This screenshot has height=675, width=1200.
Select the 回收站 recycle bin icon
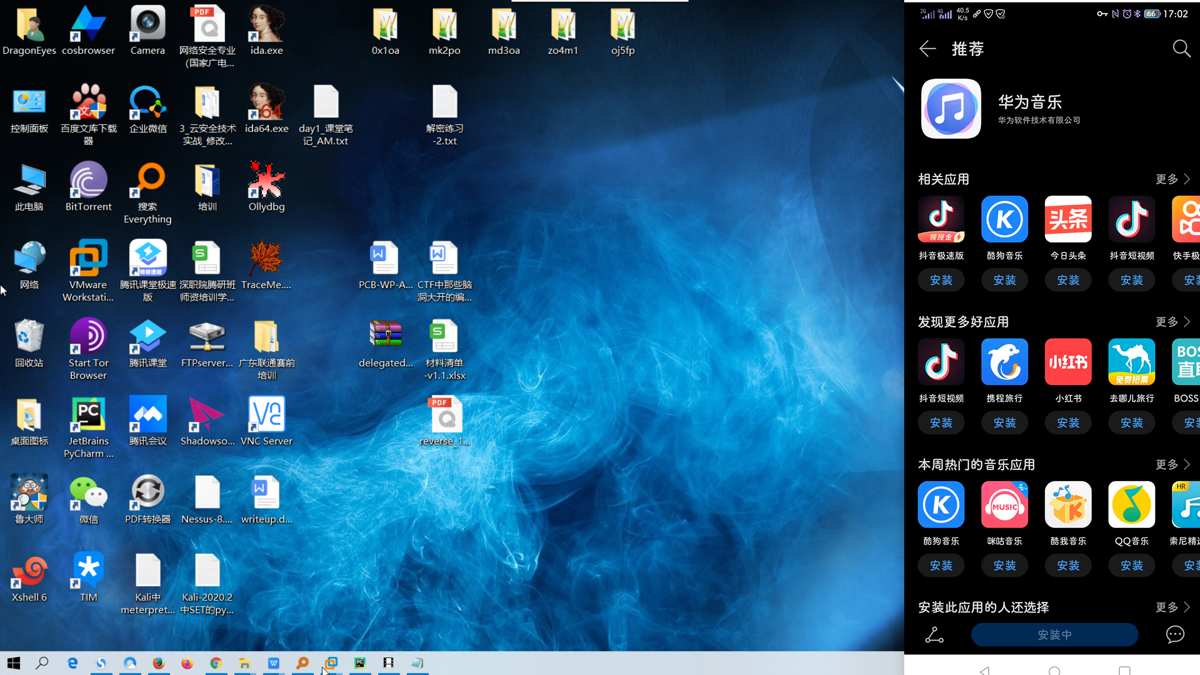pyautogui.click(x=29, y=343)
